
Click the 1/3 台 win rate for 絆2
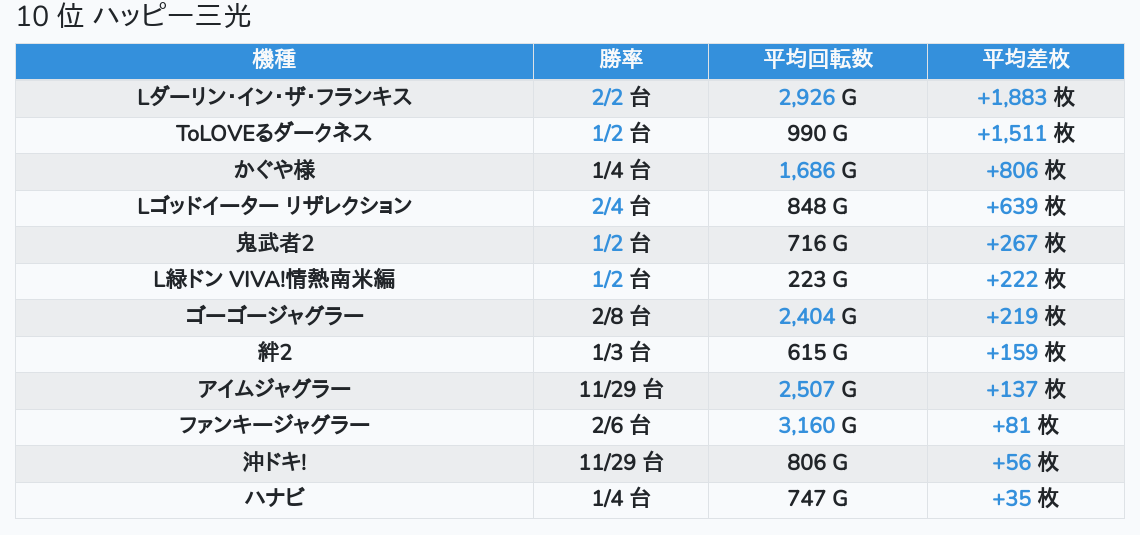[x=620, y=353]
